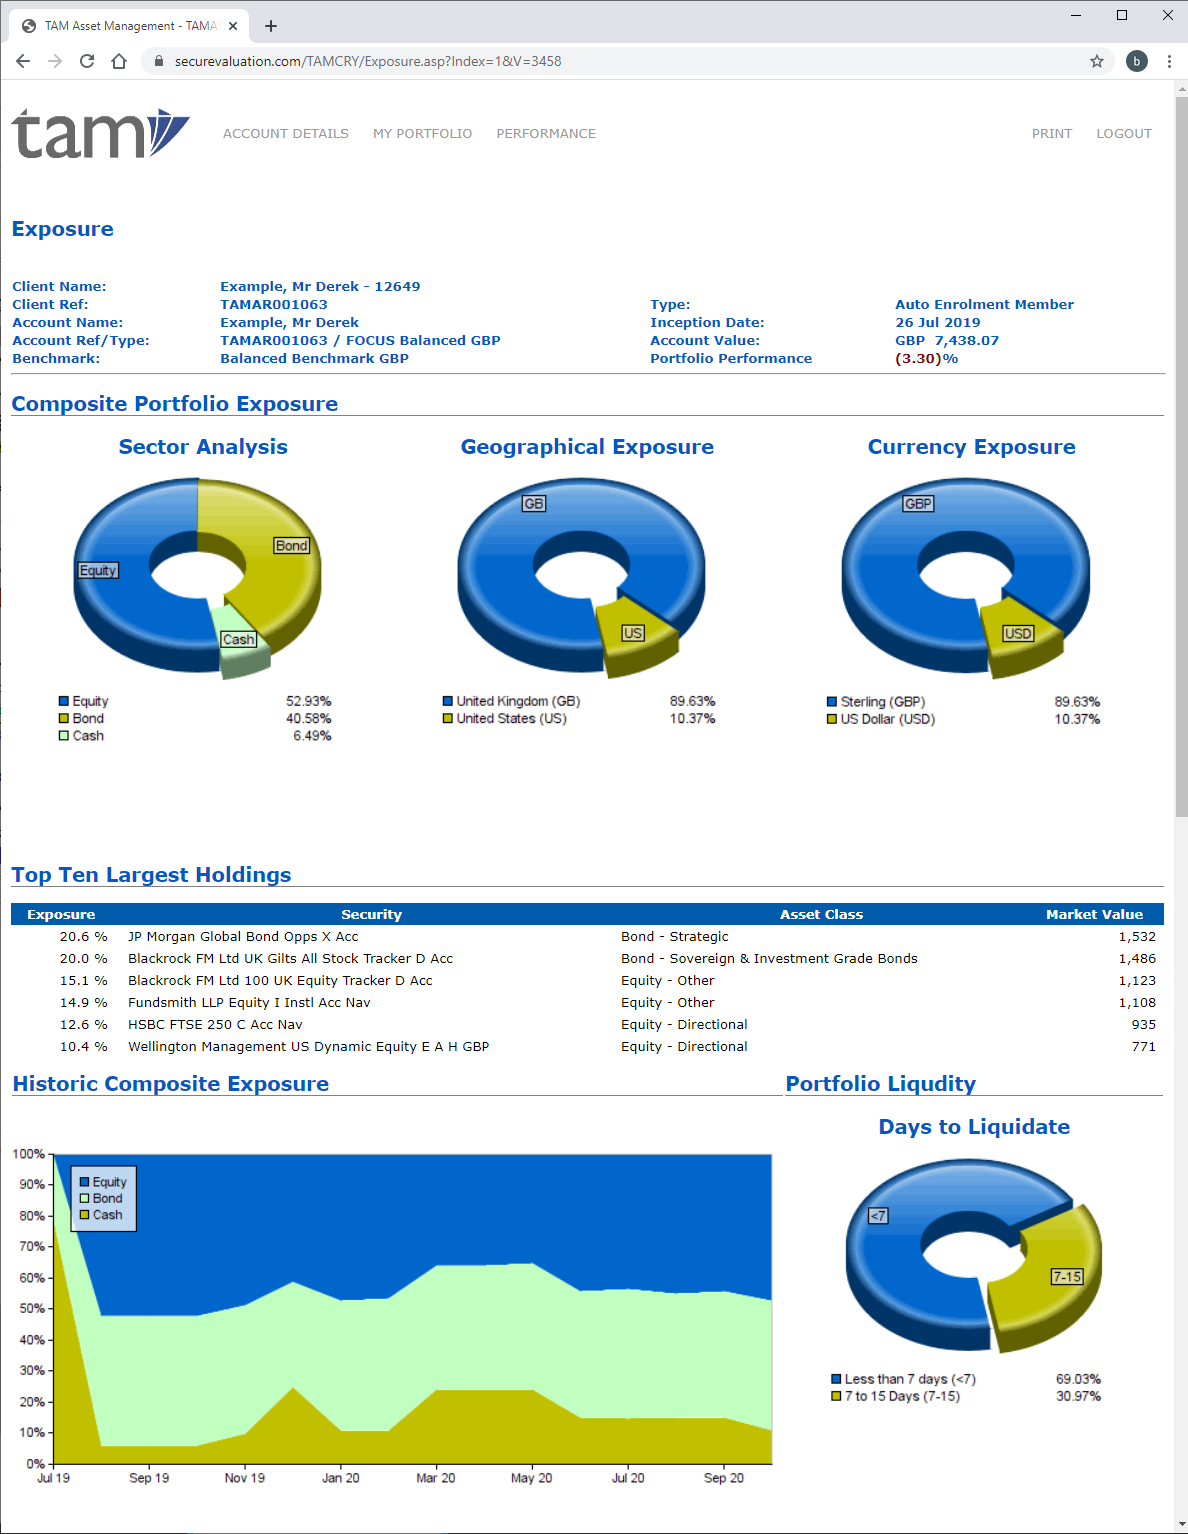1188x1534 pixels.
Task: Select Fundsmith LLP Equity I Instl Acc Nav
Action: pyautogui.click(x=249, y=1003)
